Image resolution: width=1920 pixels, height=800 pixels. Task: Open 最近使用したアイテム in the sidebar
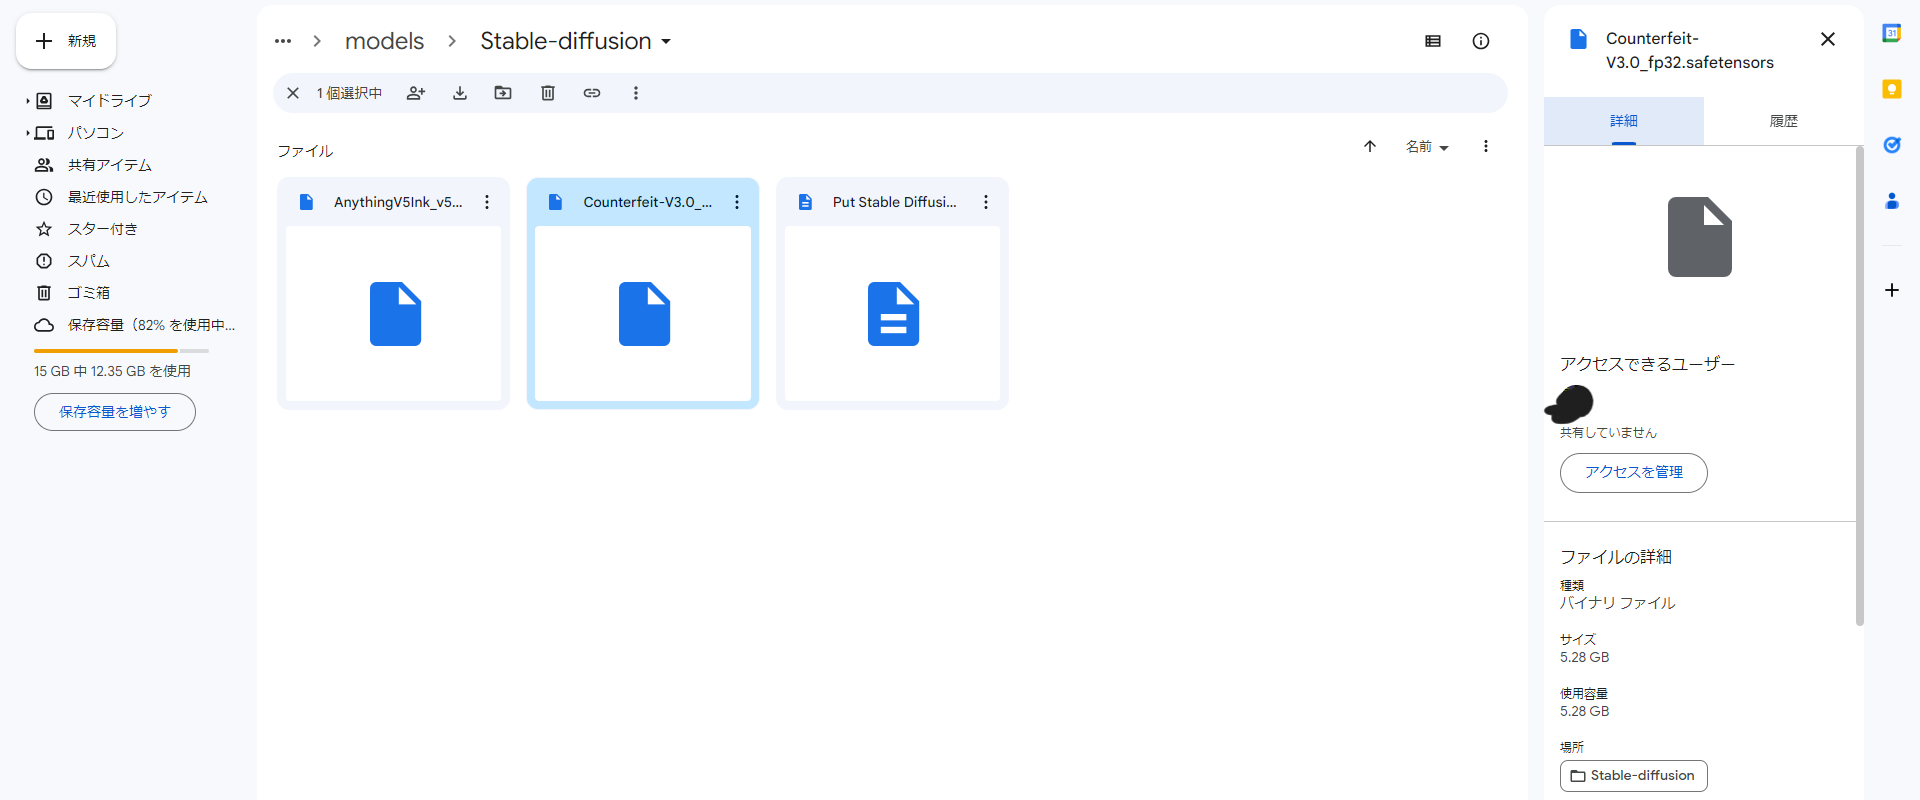(x=137, y=197)
